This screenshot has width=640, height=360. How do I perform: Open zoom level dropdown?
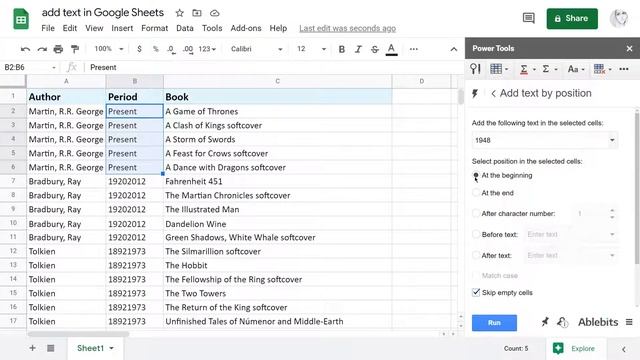pyautogui.click(x=109, y=49)
